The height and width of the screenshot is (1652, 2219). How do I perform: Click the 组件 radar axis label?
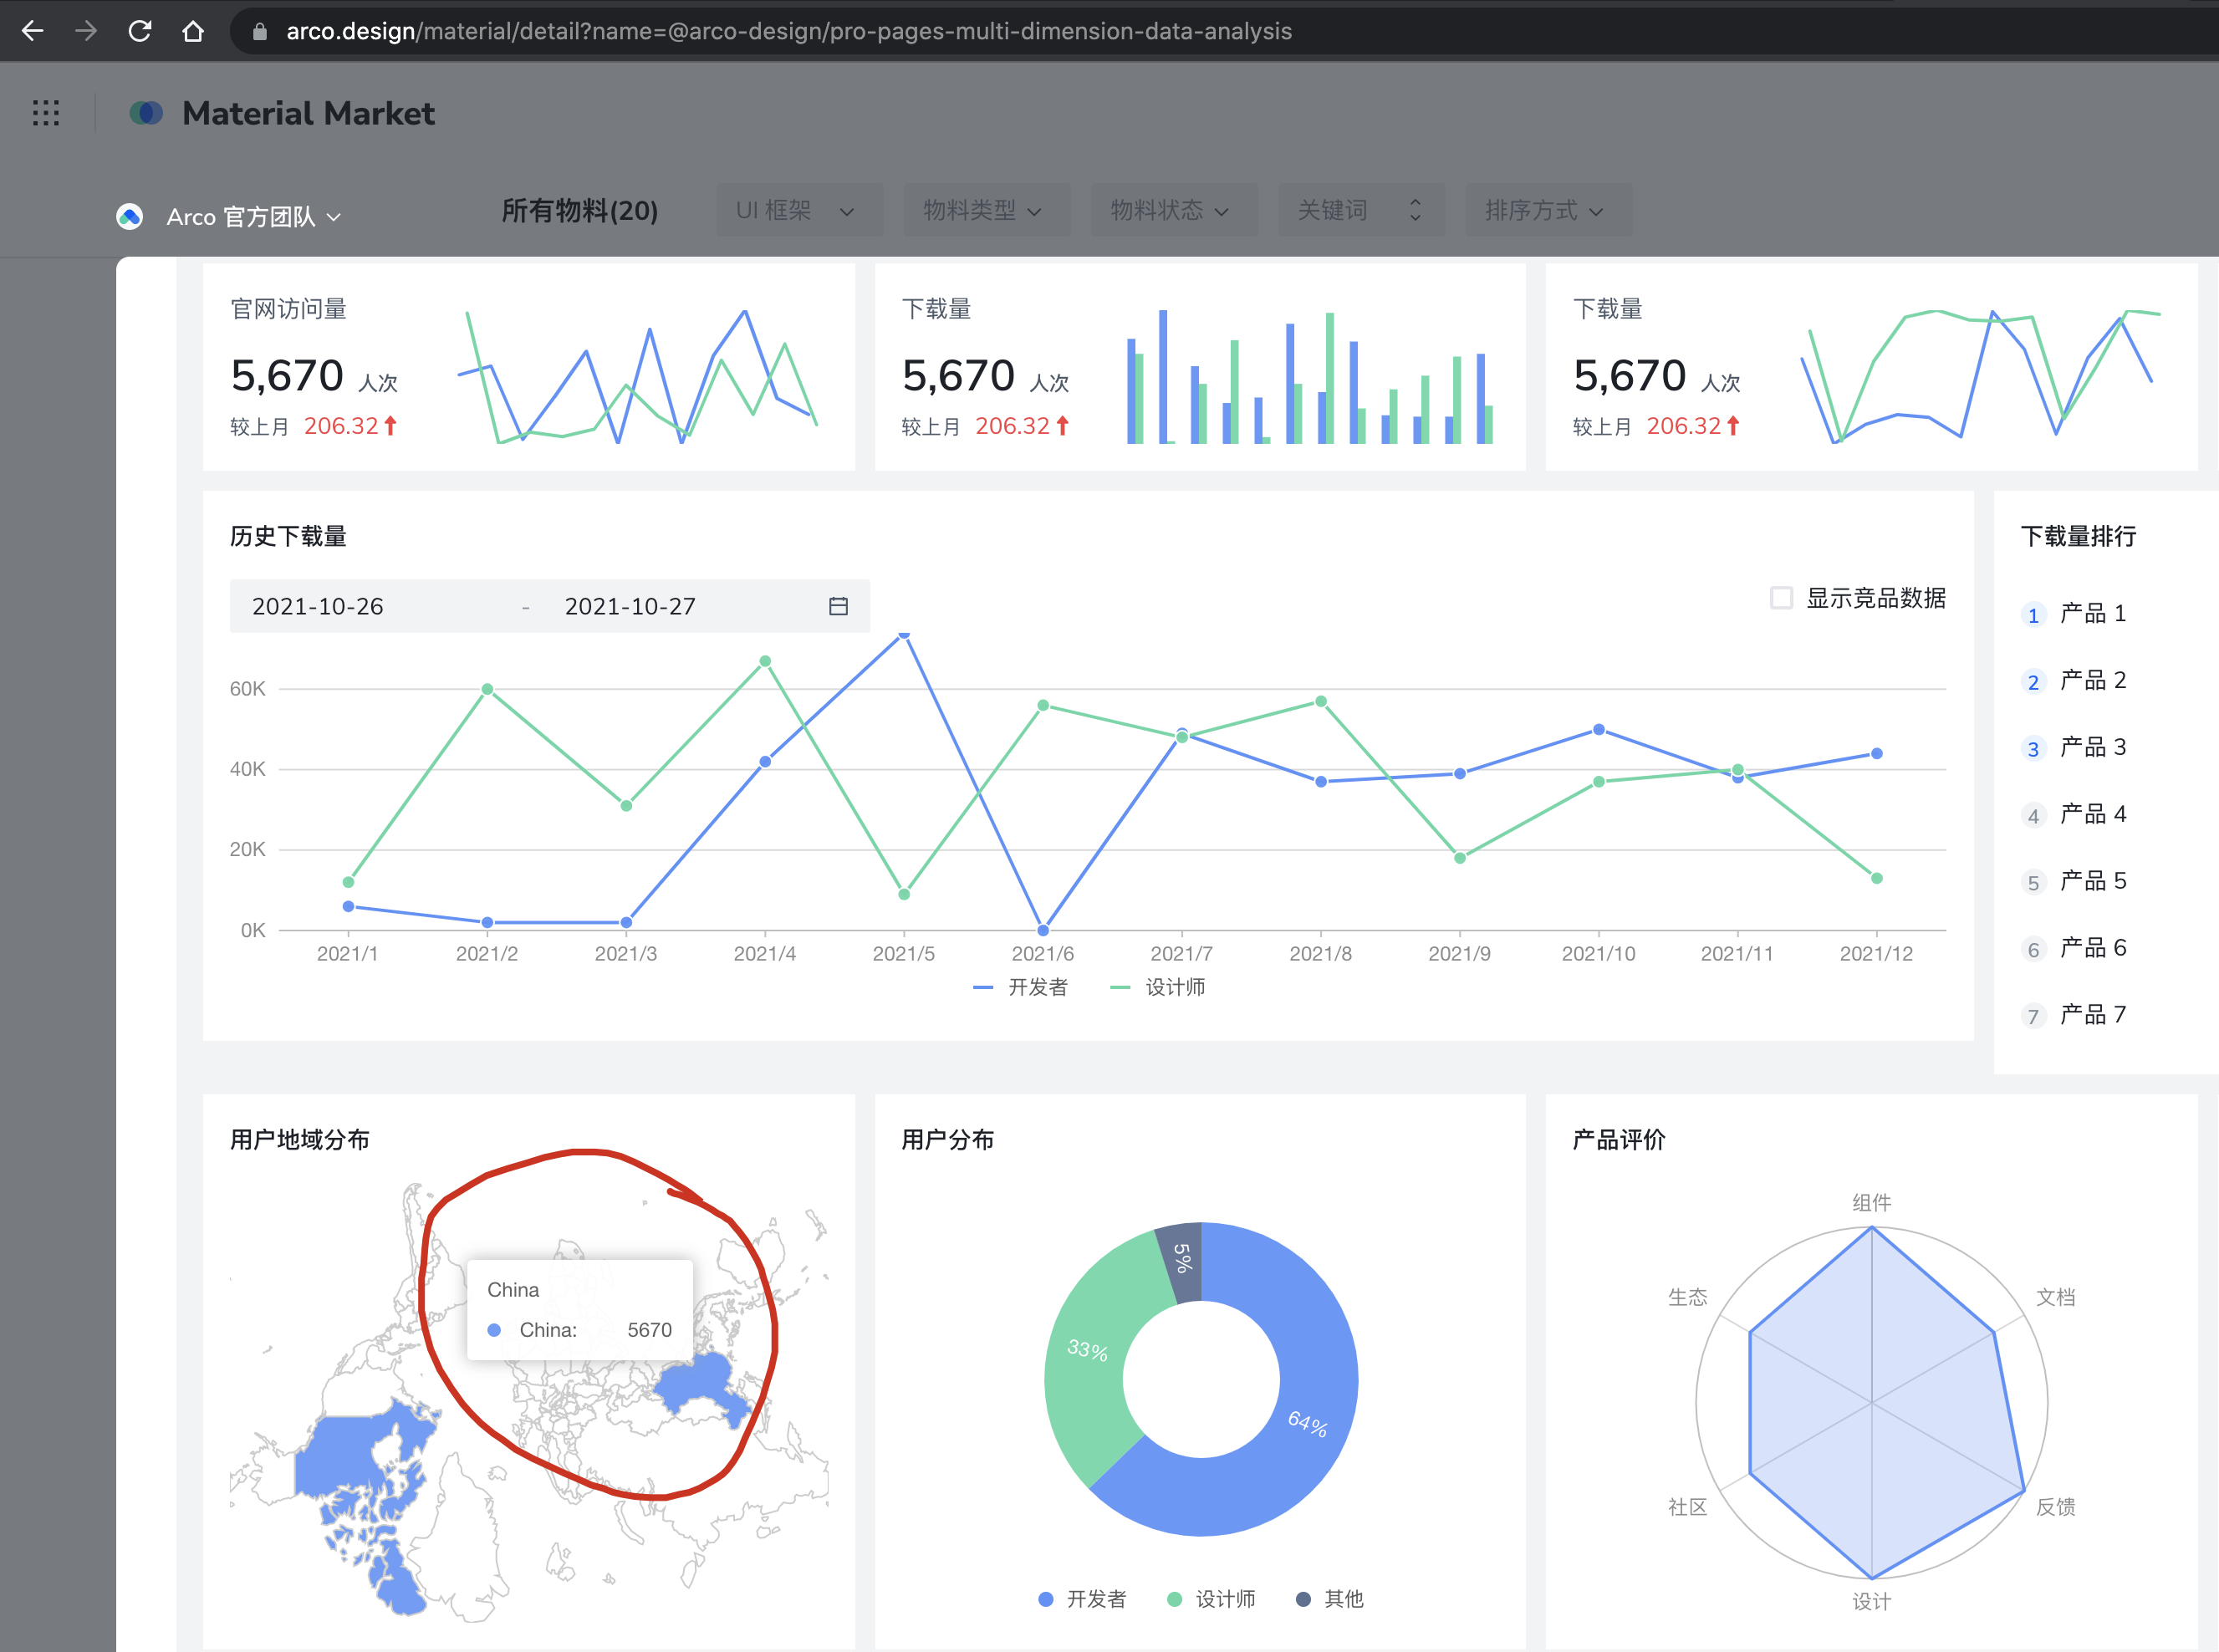point(1872,1203)
